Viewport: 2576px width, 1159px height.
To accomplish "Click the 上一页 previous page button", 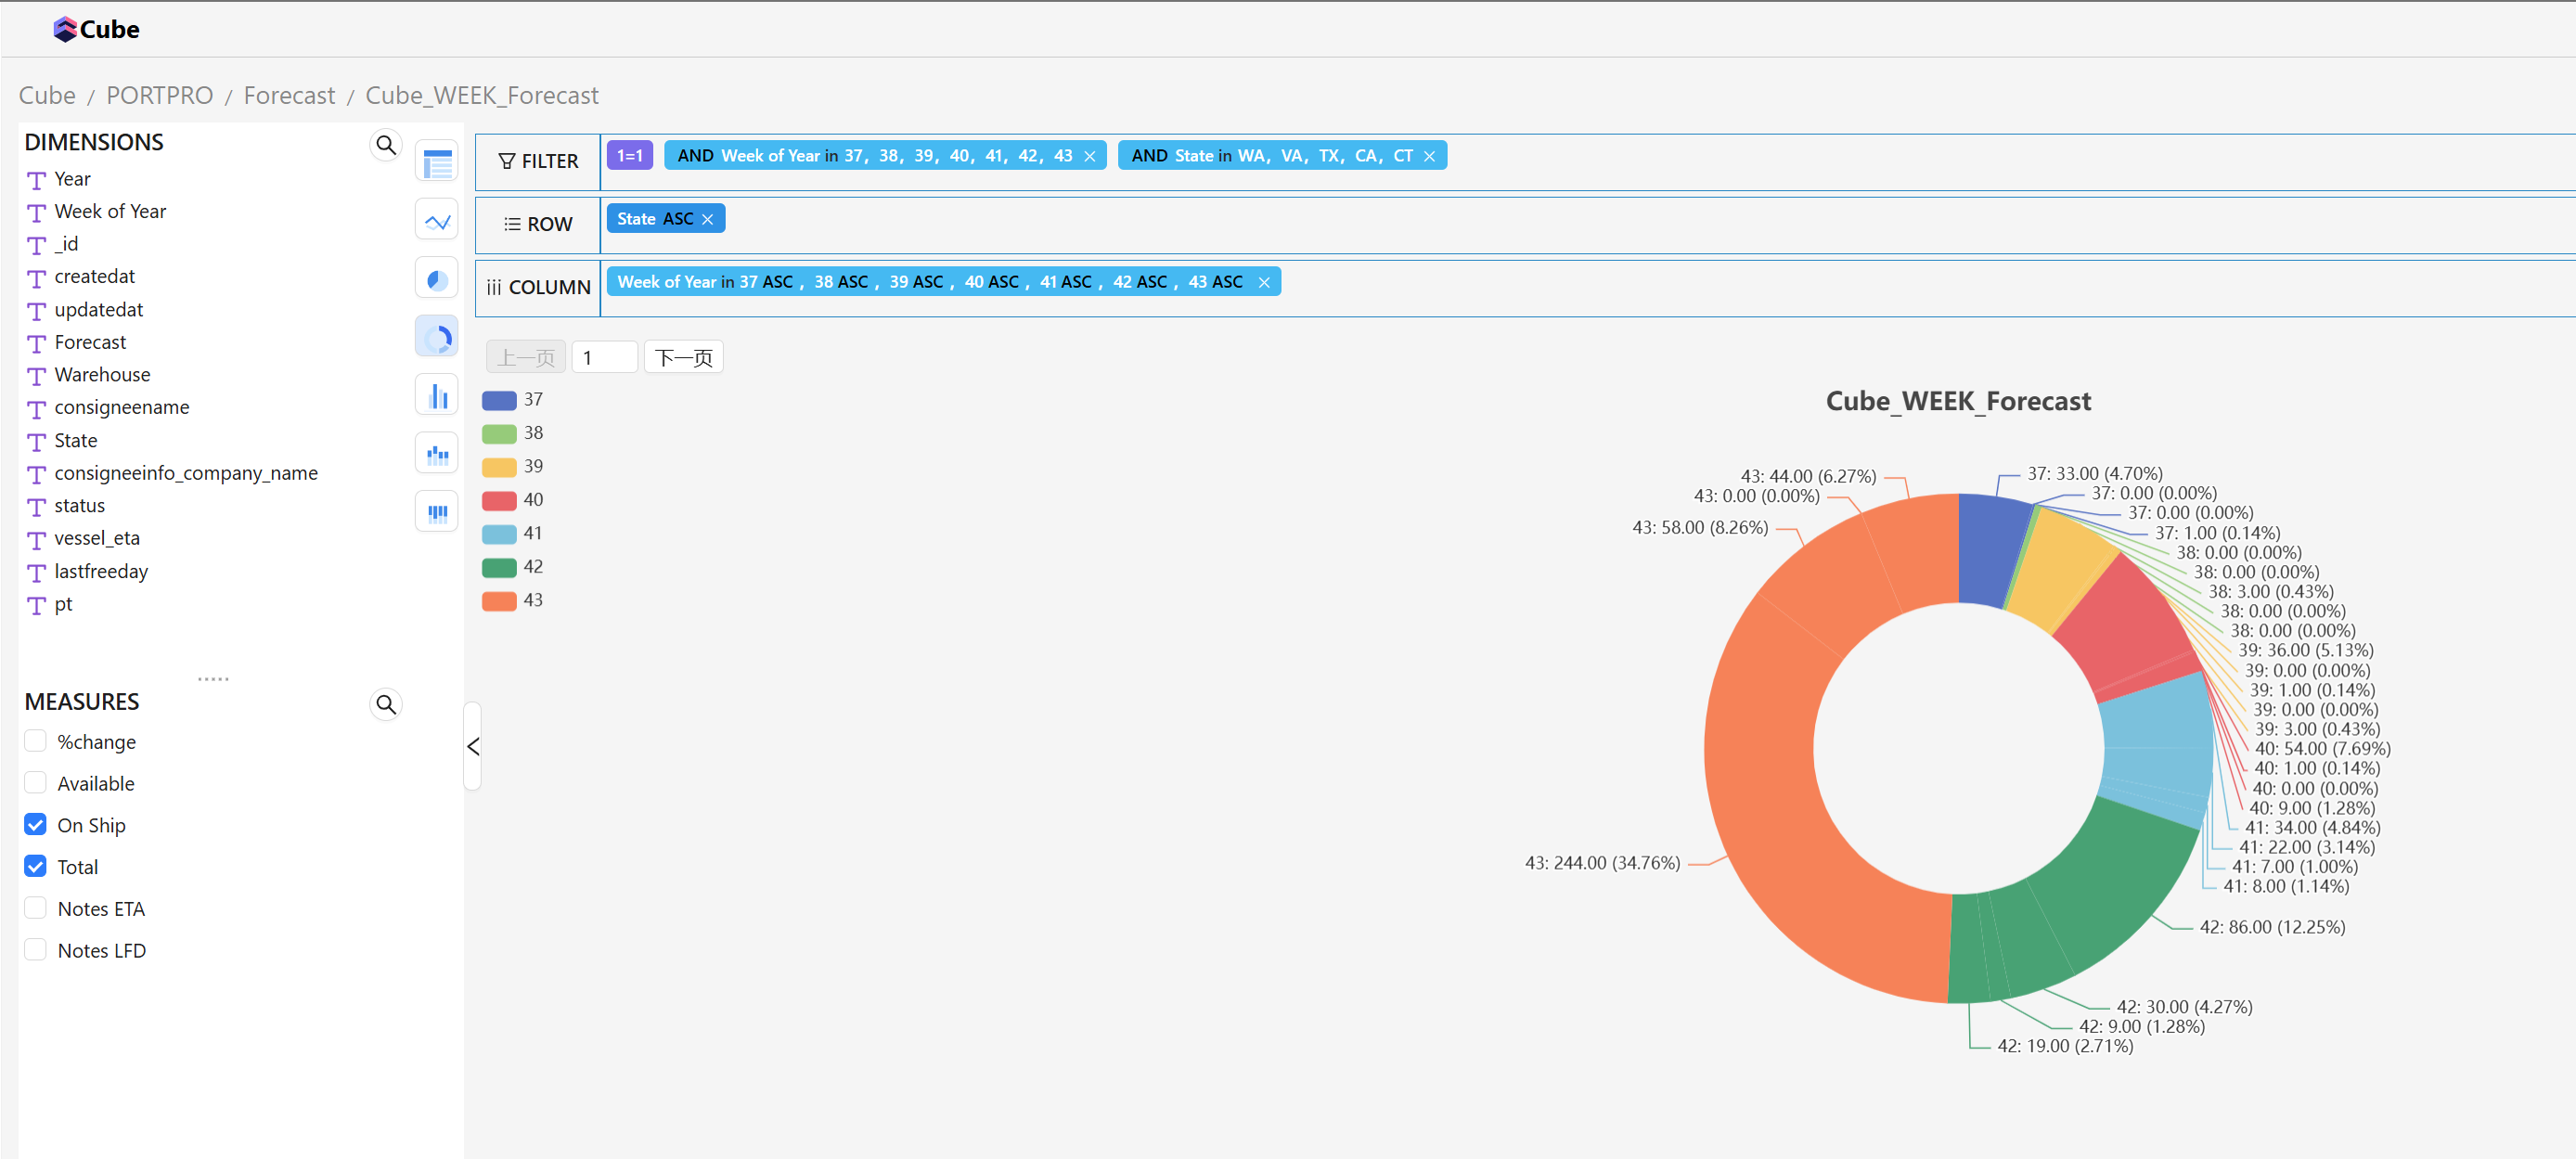I will click(x=524, y=358).
